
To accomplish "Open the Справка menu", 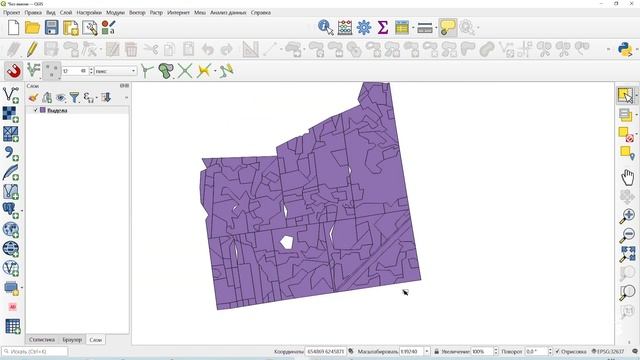I will [261, 13].
